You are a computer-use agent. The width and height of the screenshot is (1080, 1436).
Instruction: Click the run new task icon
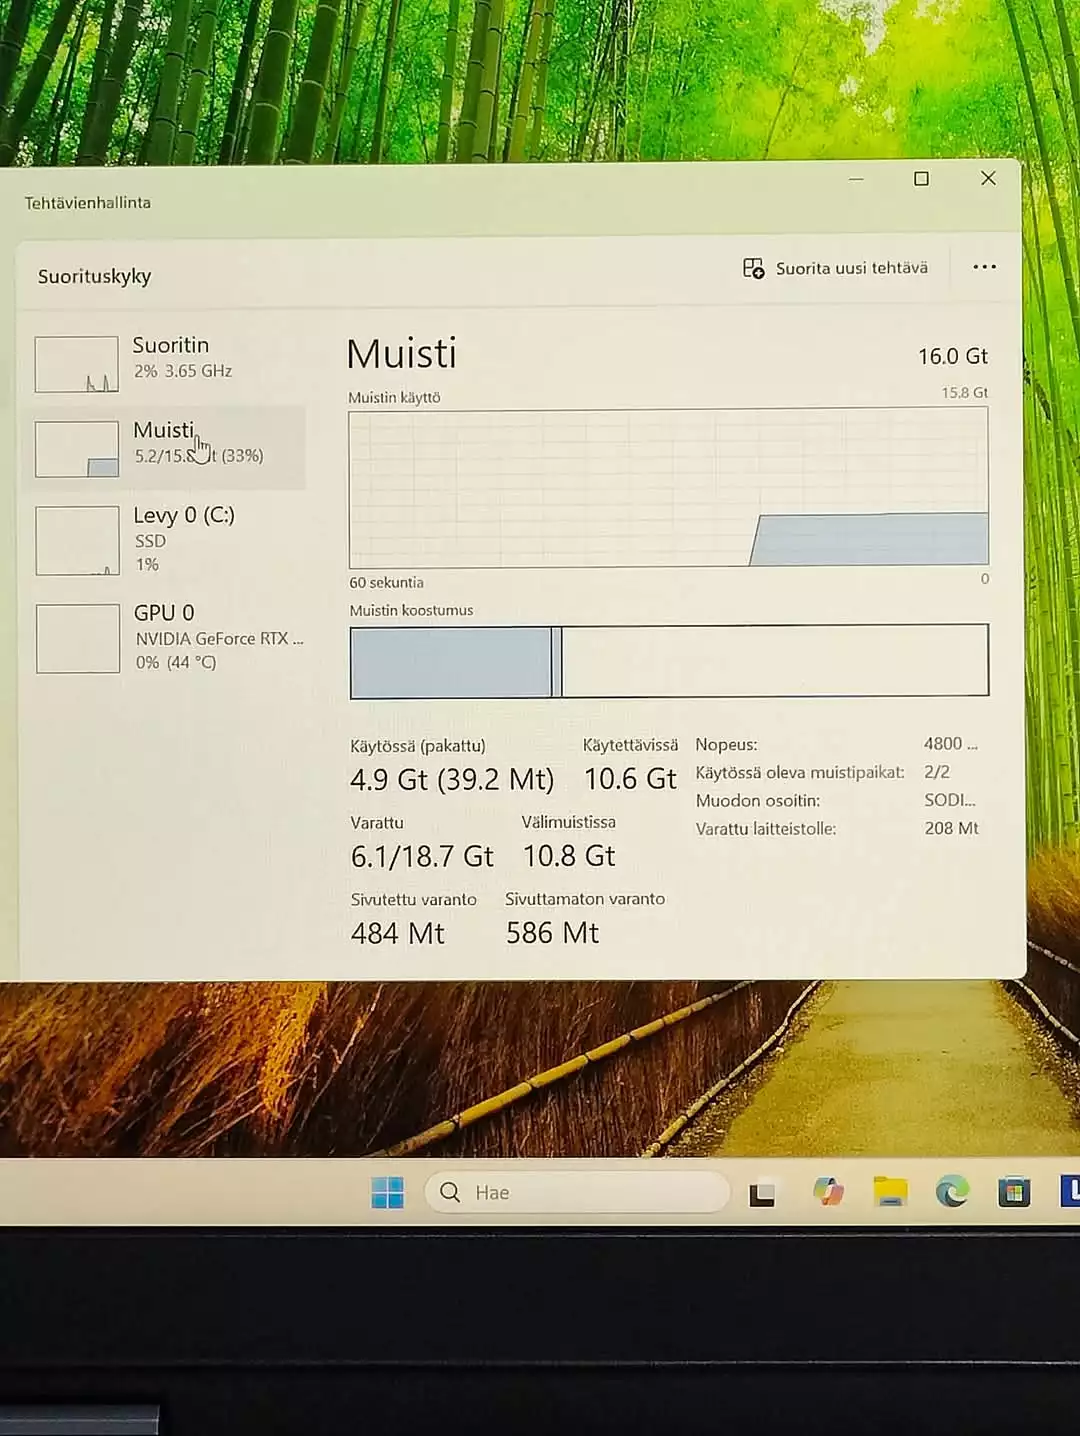tap(753, 268)
